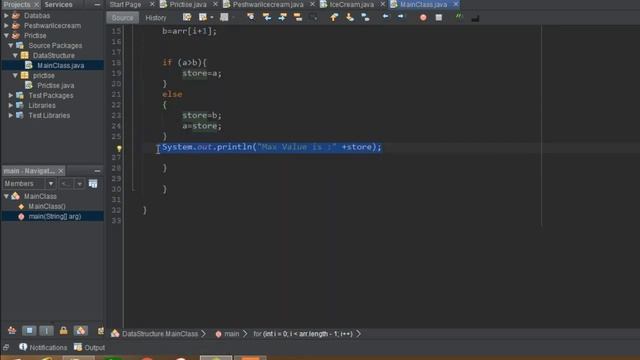Select MainClass() constructor in Navigator

coord(47,207)
